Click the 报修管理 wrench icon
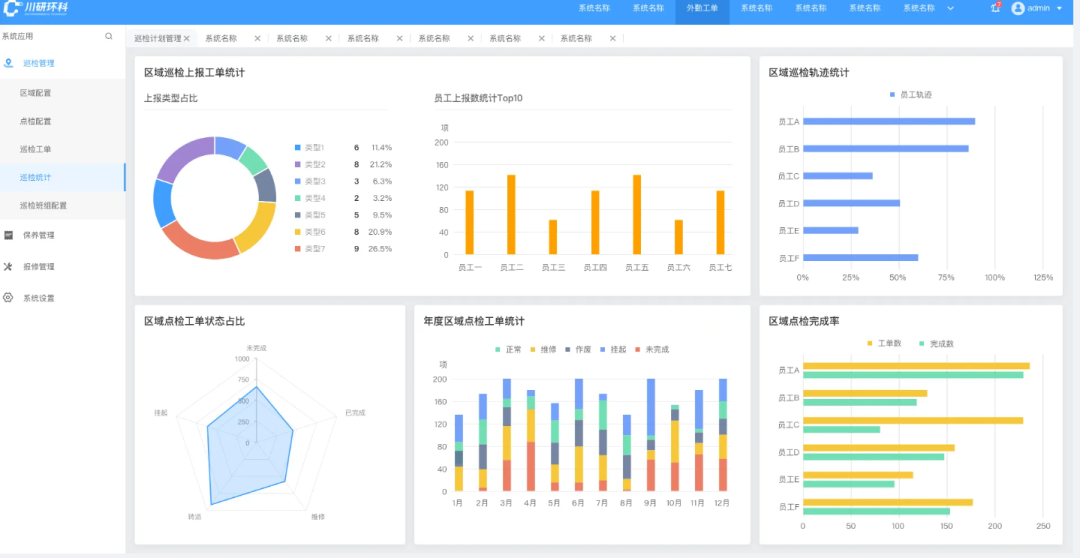The width and height of the screenshot is (1080, 558). [x=9, y=267]
